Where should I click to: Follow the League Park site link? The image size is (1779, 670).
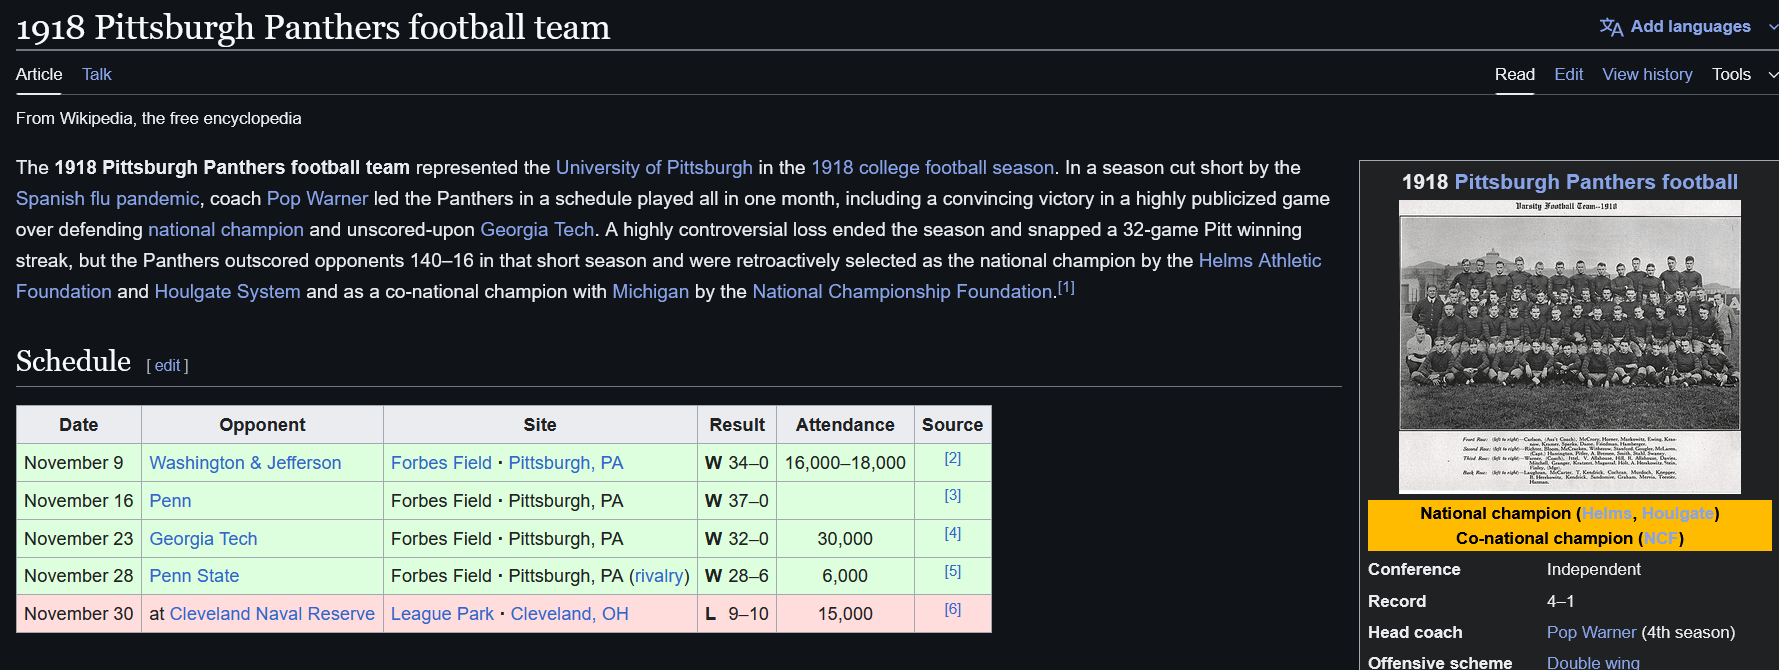tap(442, 614)
